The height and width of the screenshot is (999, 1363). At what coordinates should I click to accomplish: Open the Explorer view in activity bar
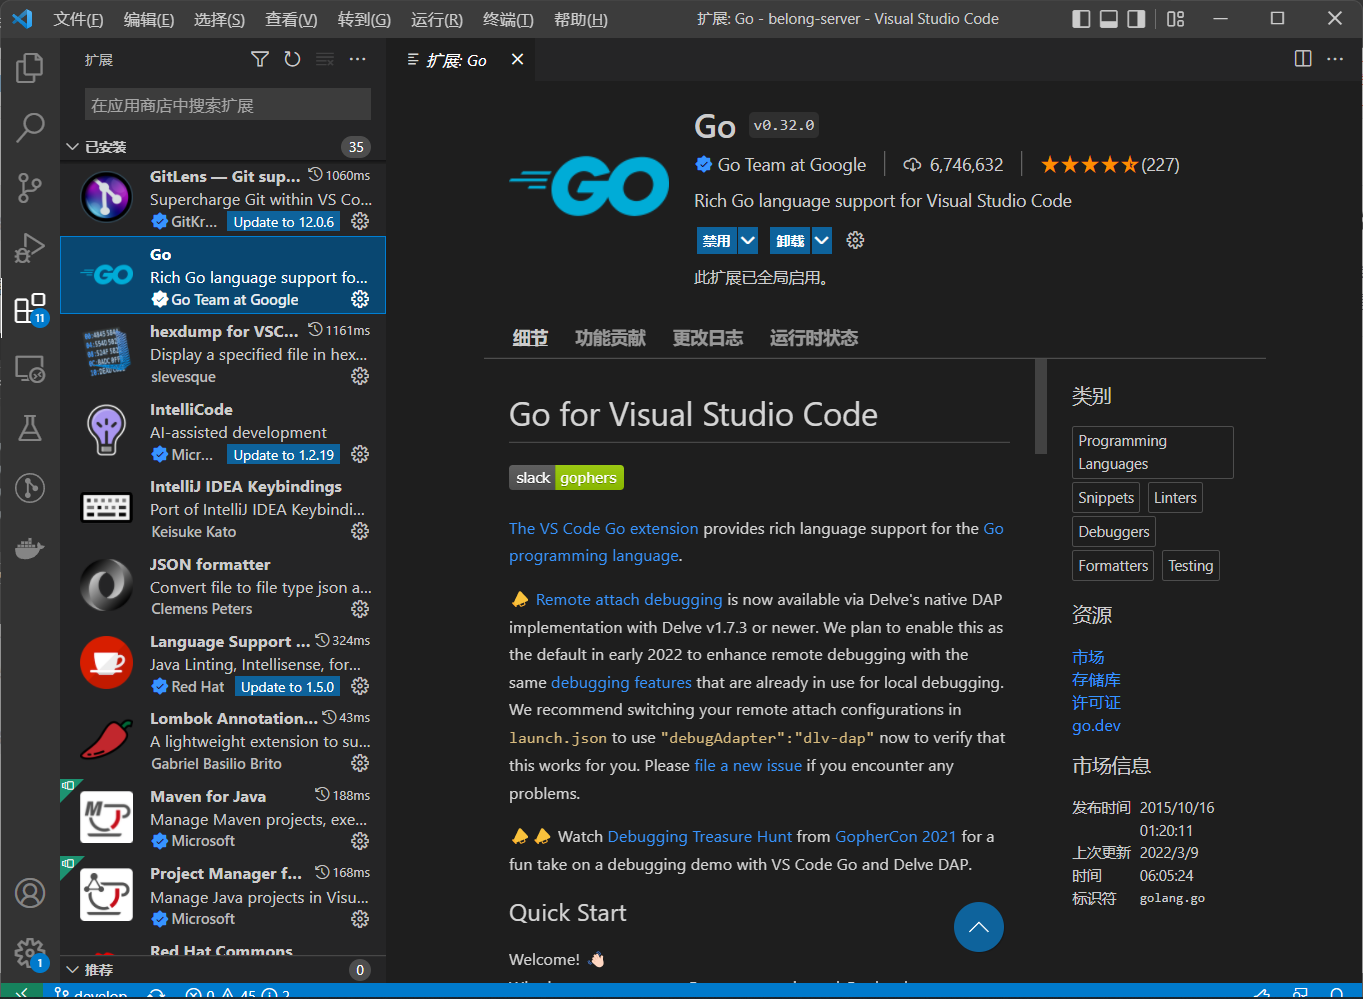click(30, 67)
